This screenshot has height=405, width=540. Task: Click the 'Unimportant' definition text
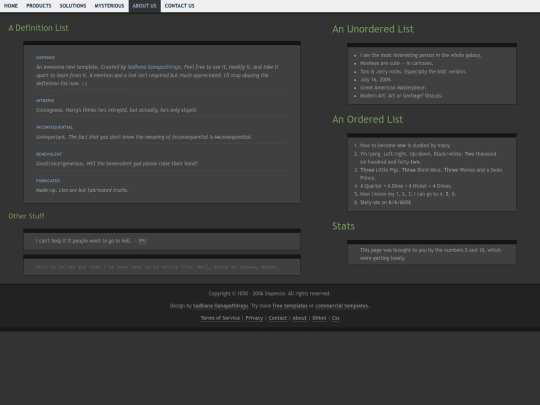144,137
